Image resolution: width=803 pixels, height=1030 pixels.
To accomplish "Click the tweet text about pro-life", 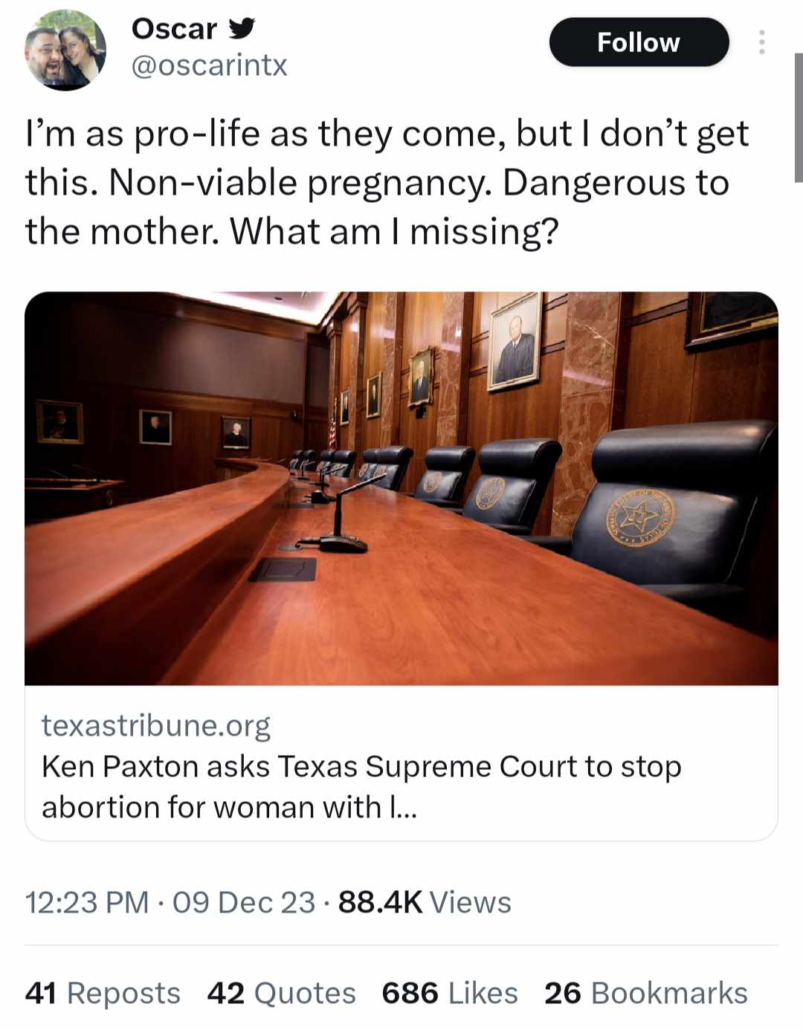I will click(387, 184).
